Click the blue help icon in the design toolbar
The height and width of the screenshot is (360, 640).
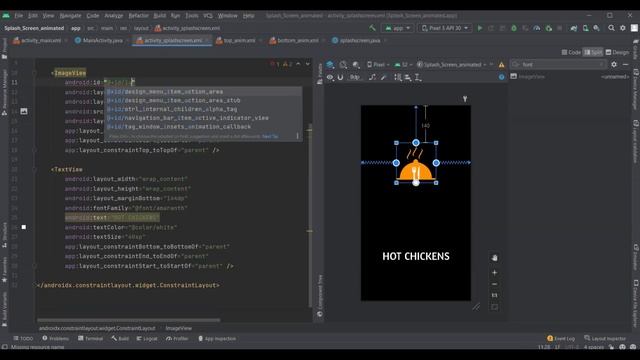click(x=502, y=77)
